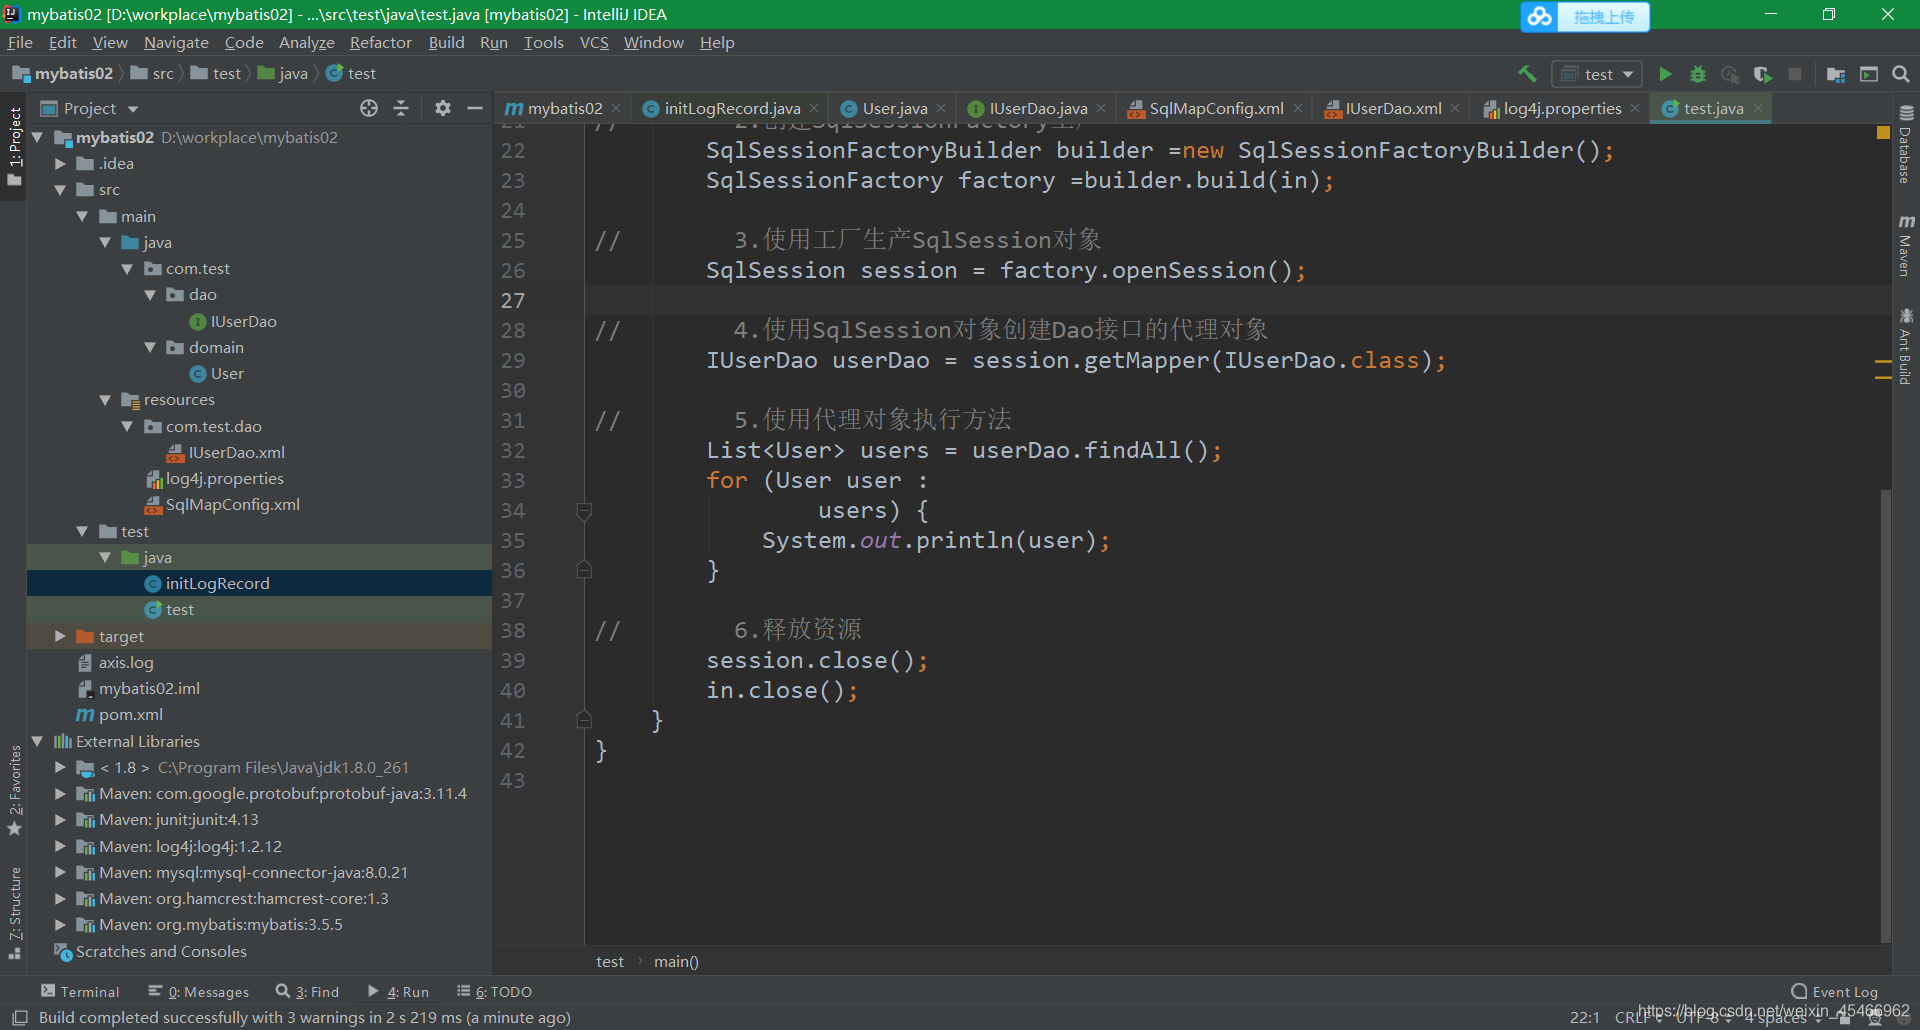Viewport: 1920px width, 1030px height.
Task: Open the 3: Find tool window
Action: 308,991
